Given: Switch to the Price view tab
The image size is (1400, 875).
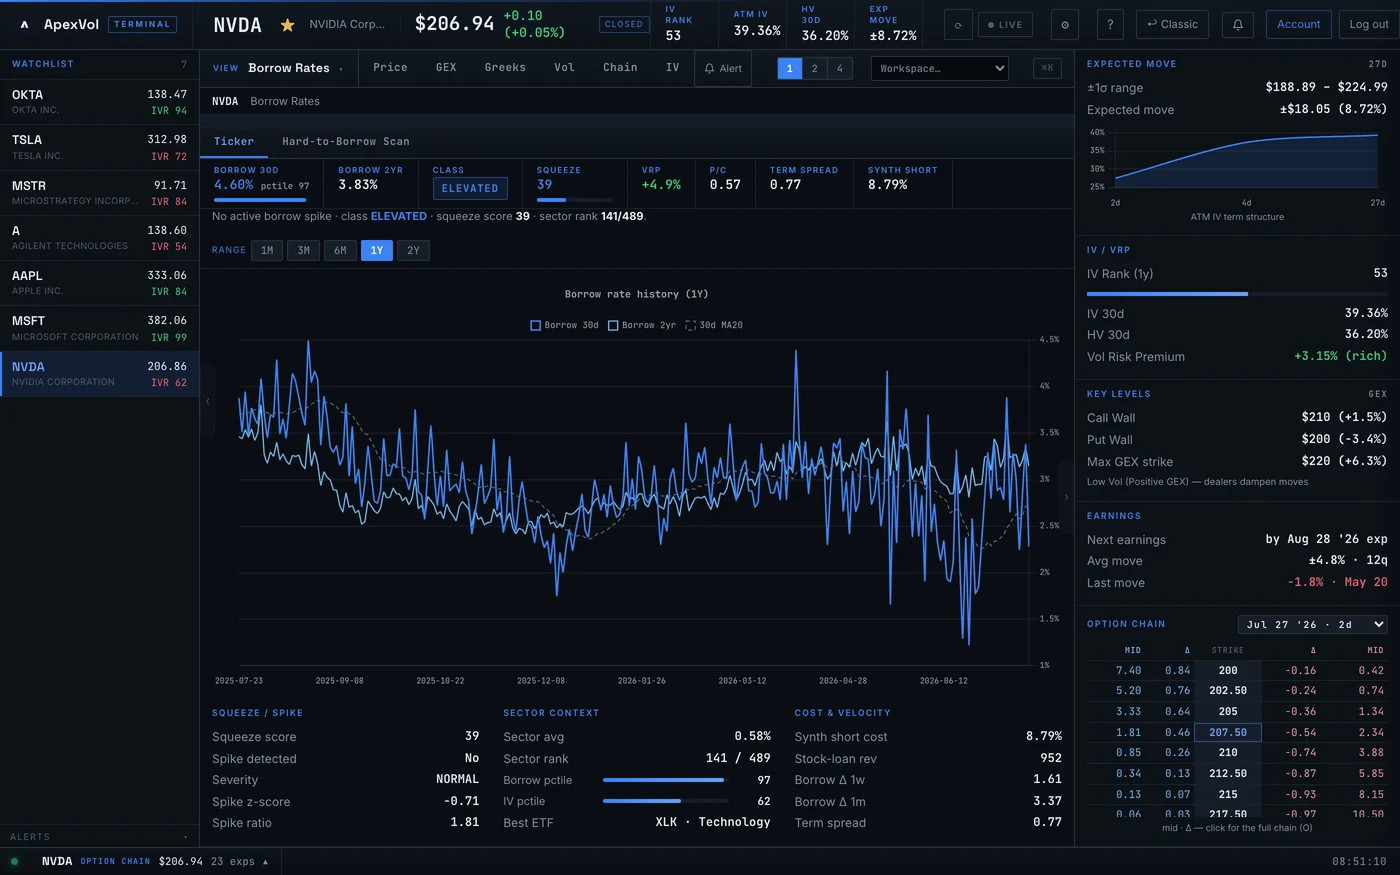Looking at the screenshot, I should pyautogui.click(x=390, y=67).
